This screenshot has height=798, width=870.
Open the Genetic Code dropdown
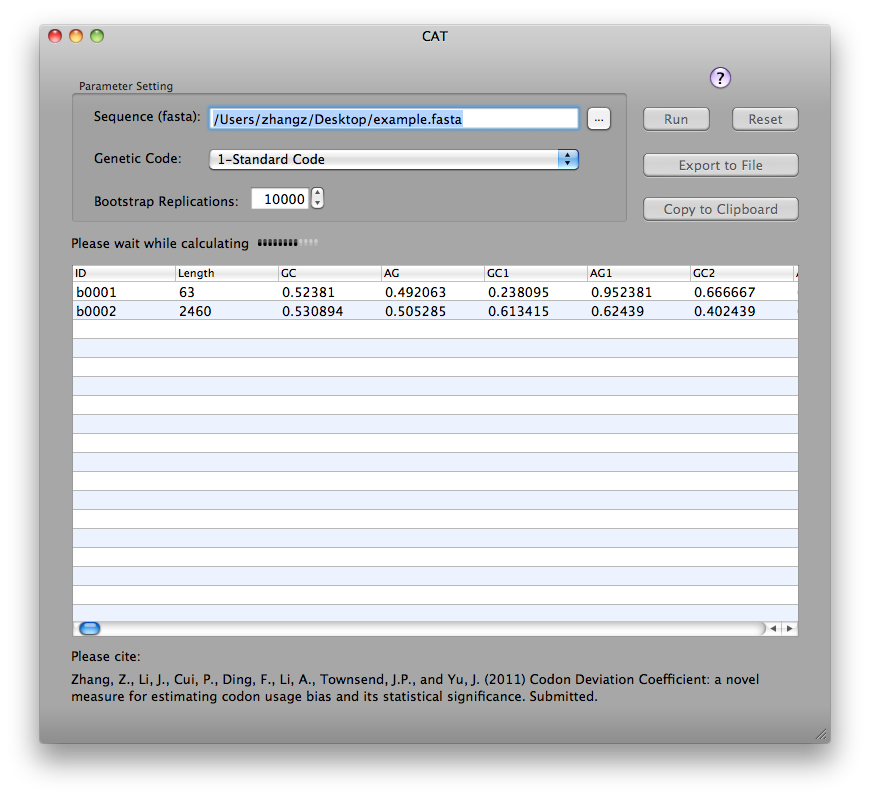pos(394,159)
